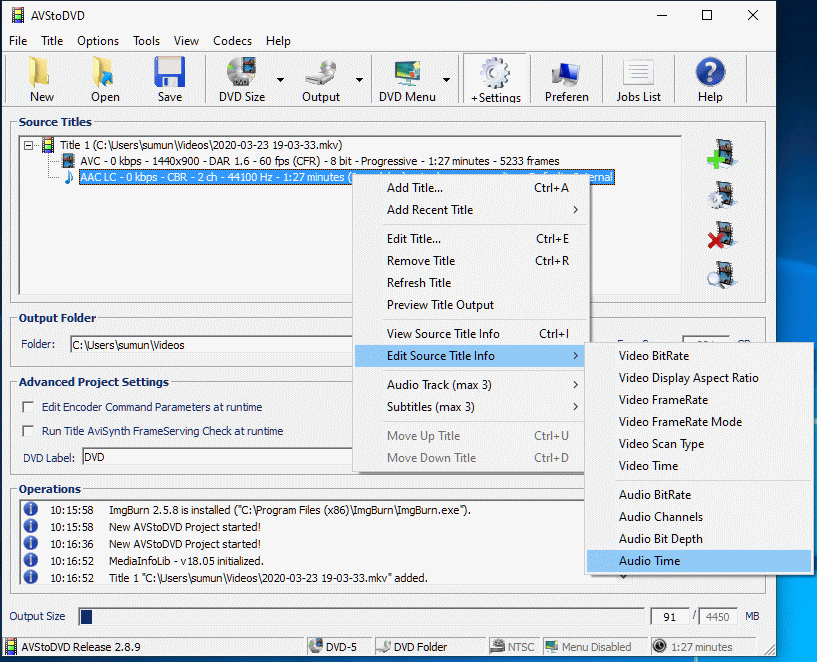Enable Edit Encoder Command Parameters at runtime
The width and height of the screenshot is (817, 662).
tap(28, 407)
